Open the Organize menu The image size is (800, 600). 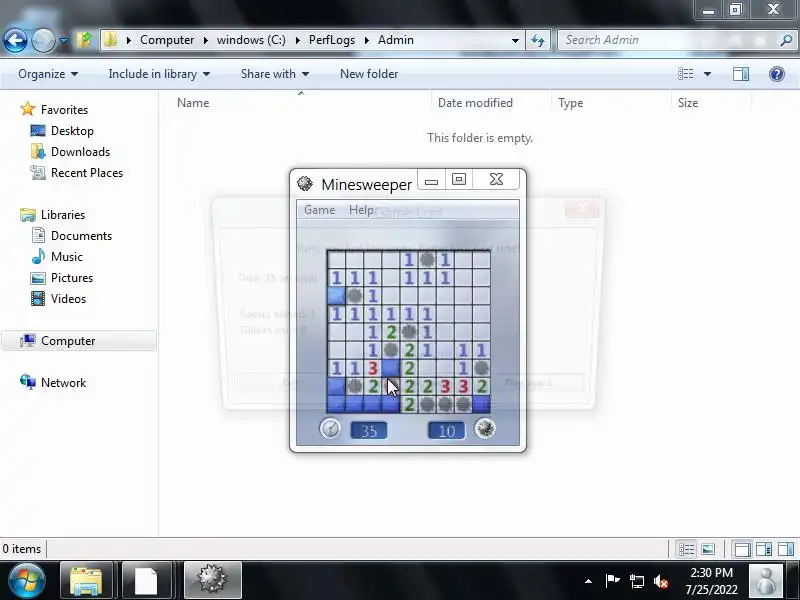(x=48, y=74)
